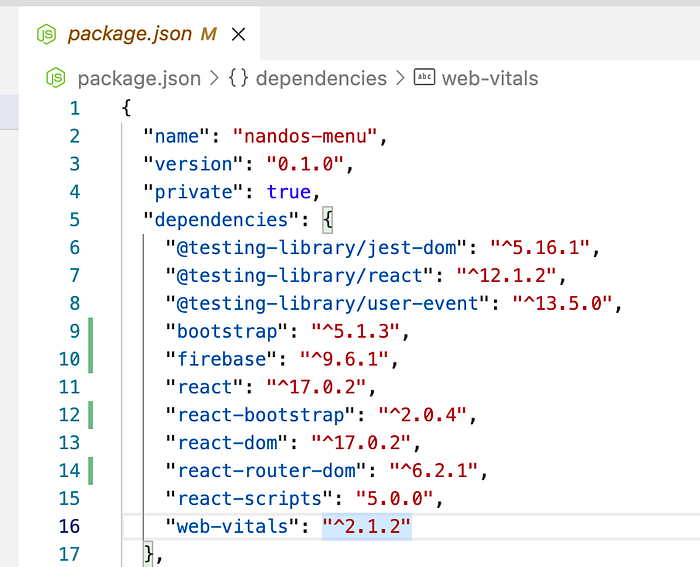Click green change marker beside line 12
Viewport: 700px width, 567px height.
(x=91, y=415)
